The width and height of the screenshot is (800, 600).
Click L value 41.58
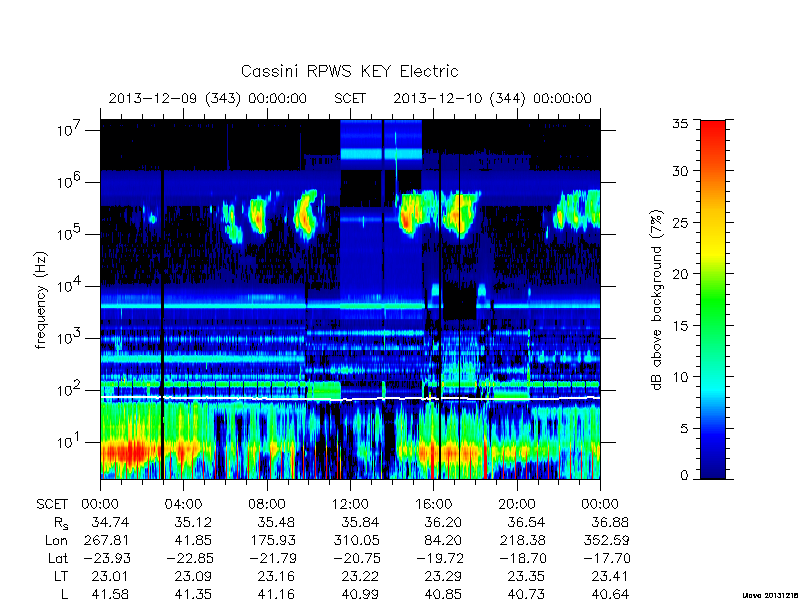click(x=110, y=594)
